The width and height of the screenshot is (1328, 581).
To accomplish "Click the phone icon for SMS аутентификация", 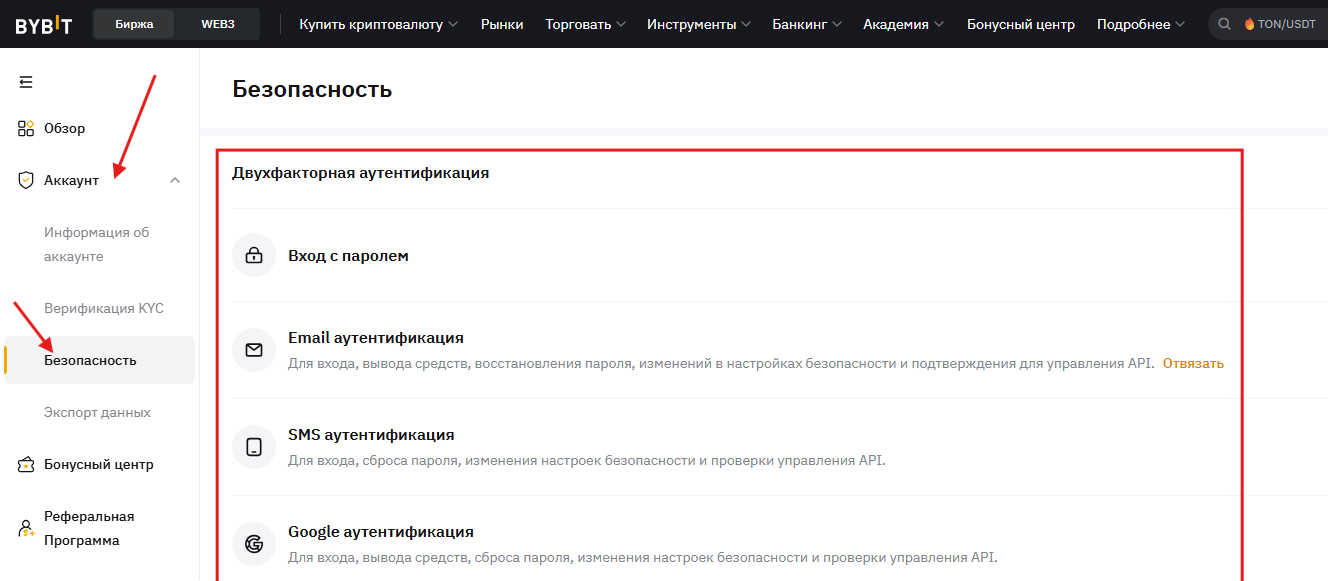I will 254,447.
